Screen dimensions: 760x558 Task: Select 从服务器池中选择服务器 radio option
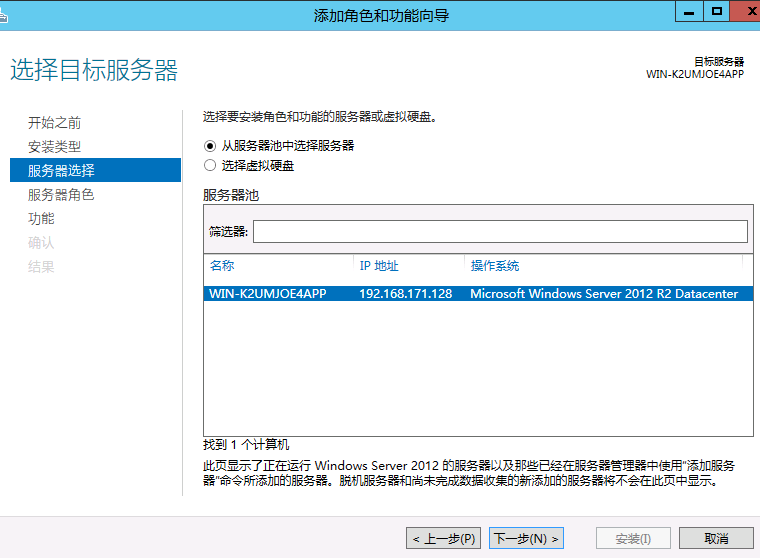pyautogui.click(x=210, y=145)
